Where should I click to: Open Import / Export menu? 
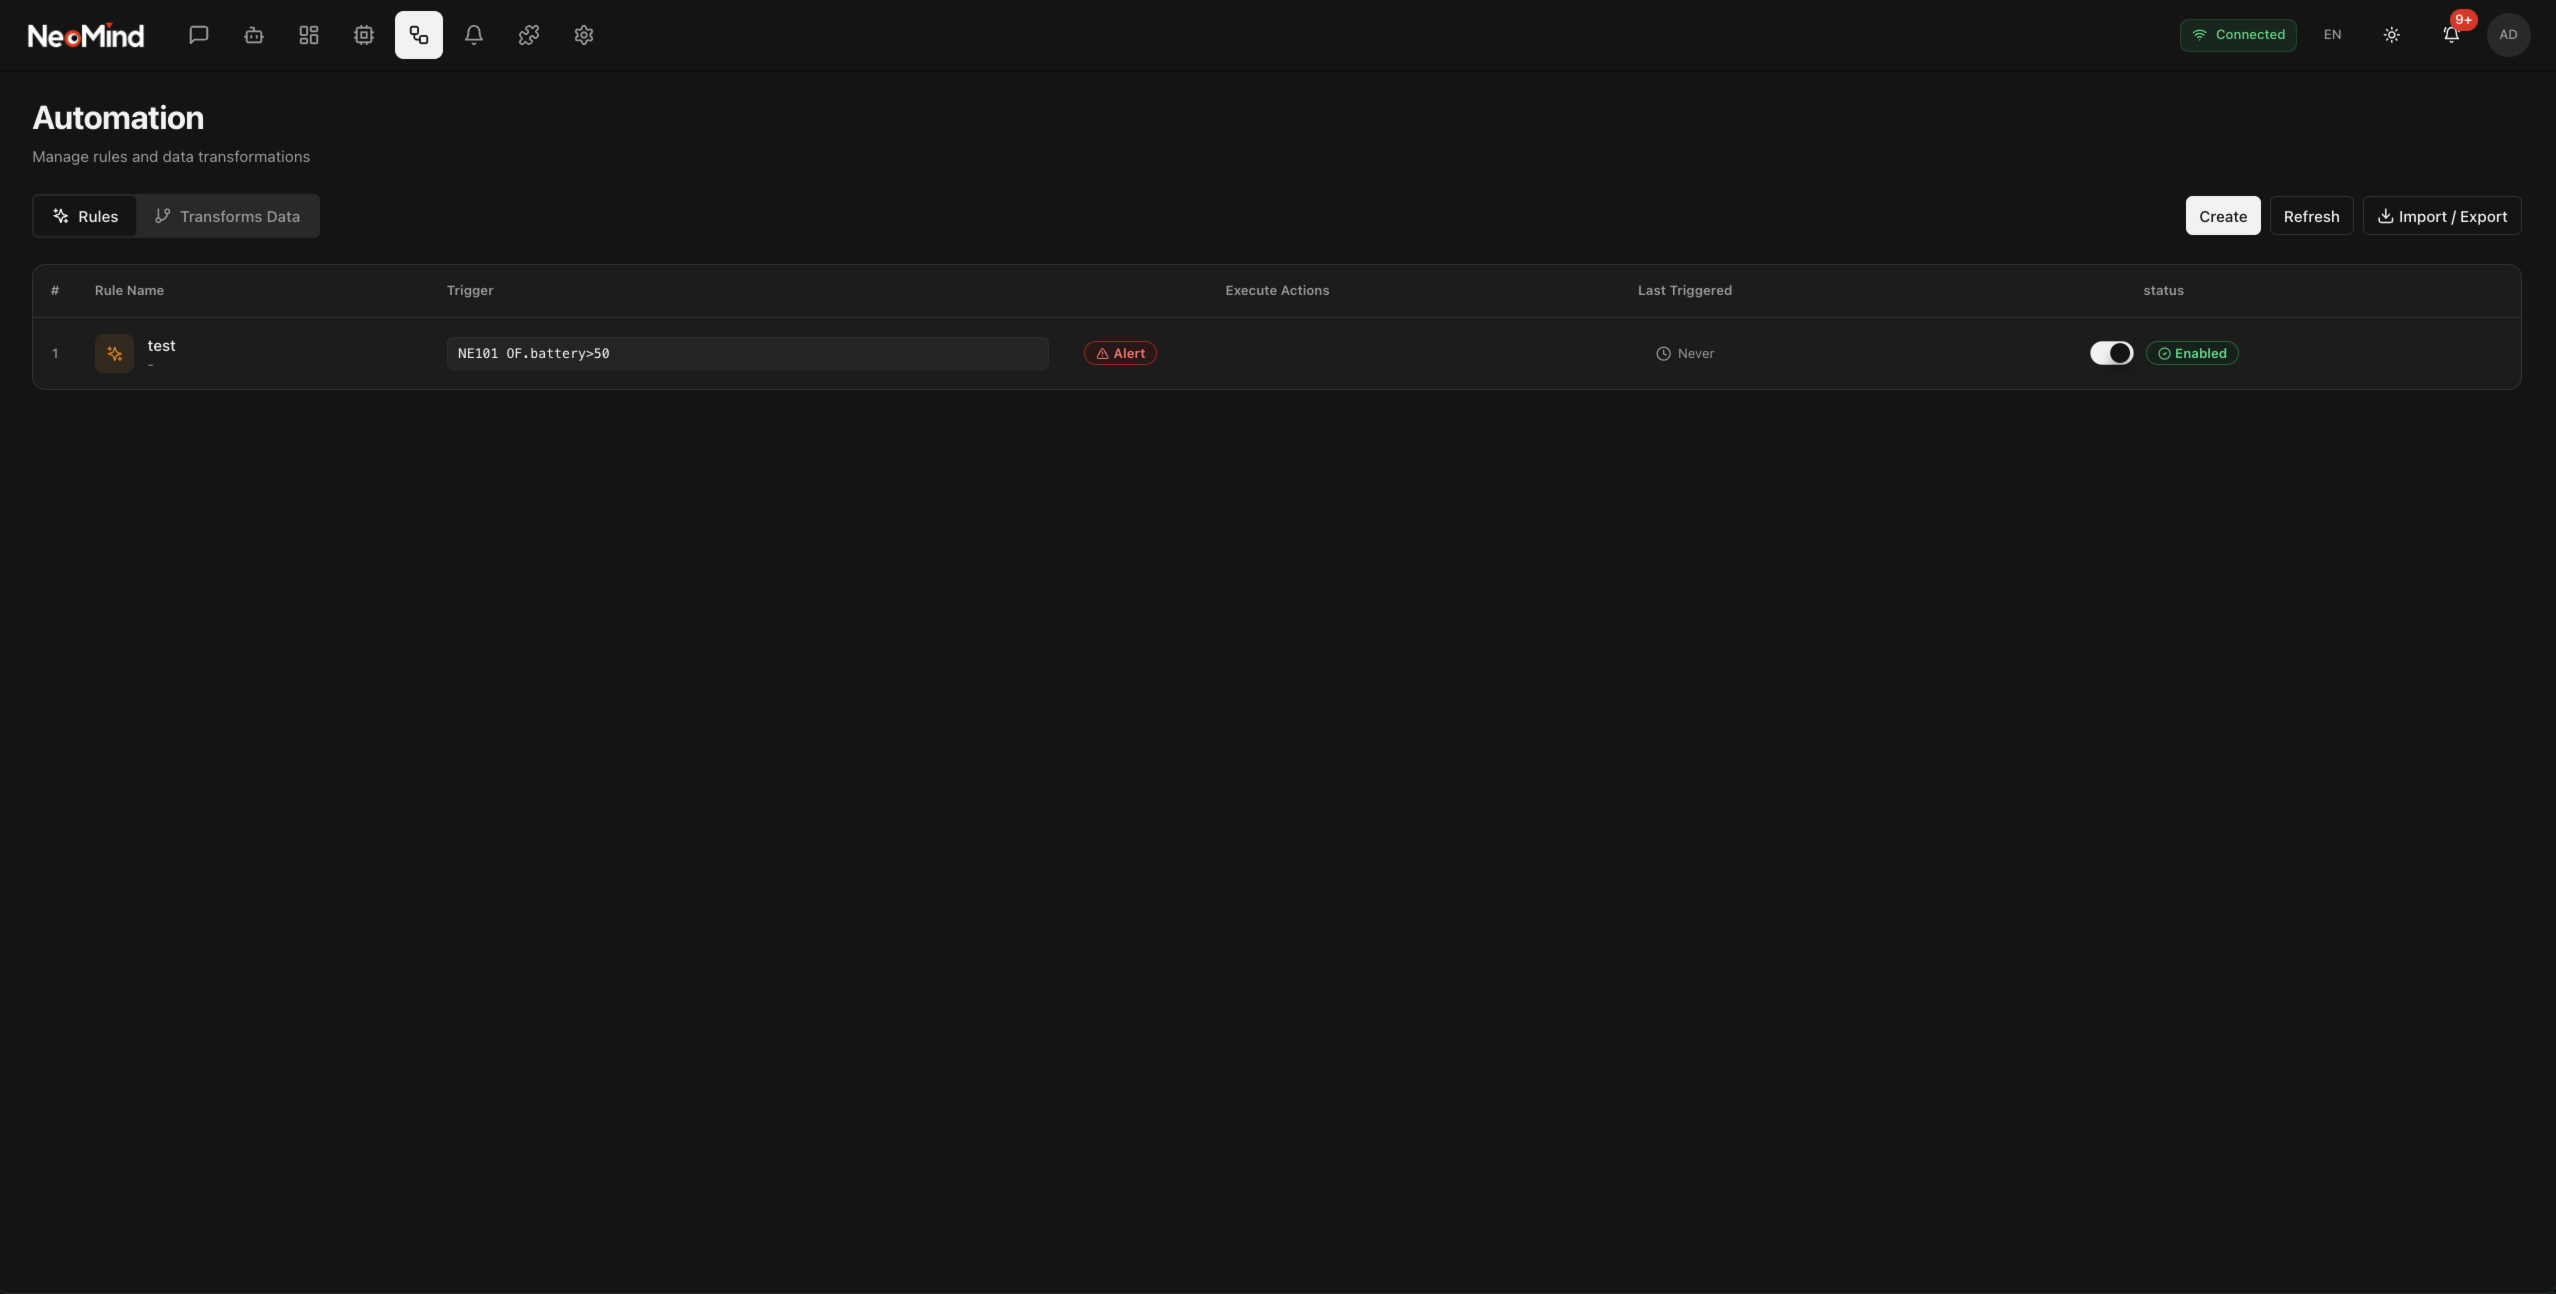click(2441, 216)
